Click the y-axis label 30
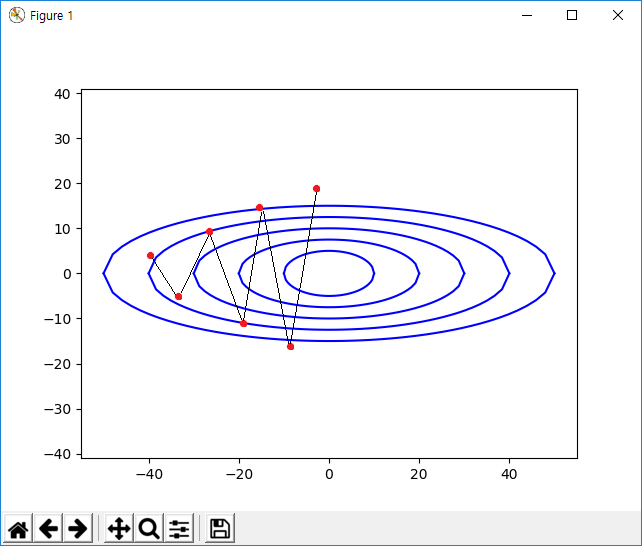Viewport: 642px width, 546px height. 62,139
